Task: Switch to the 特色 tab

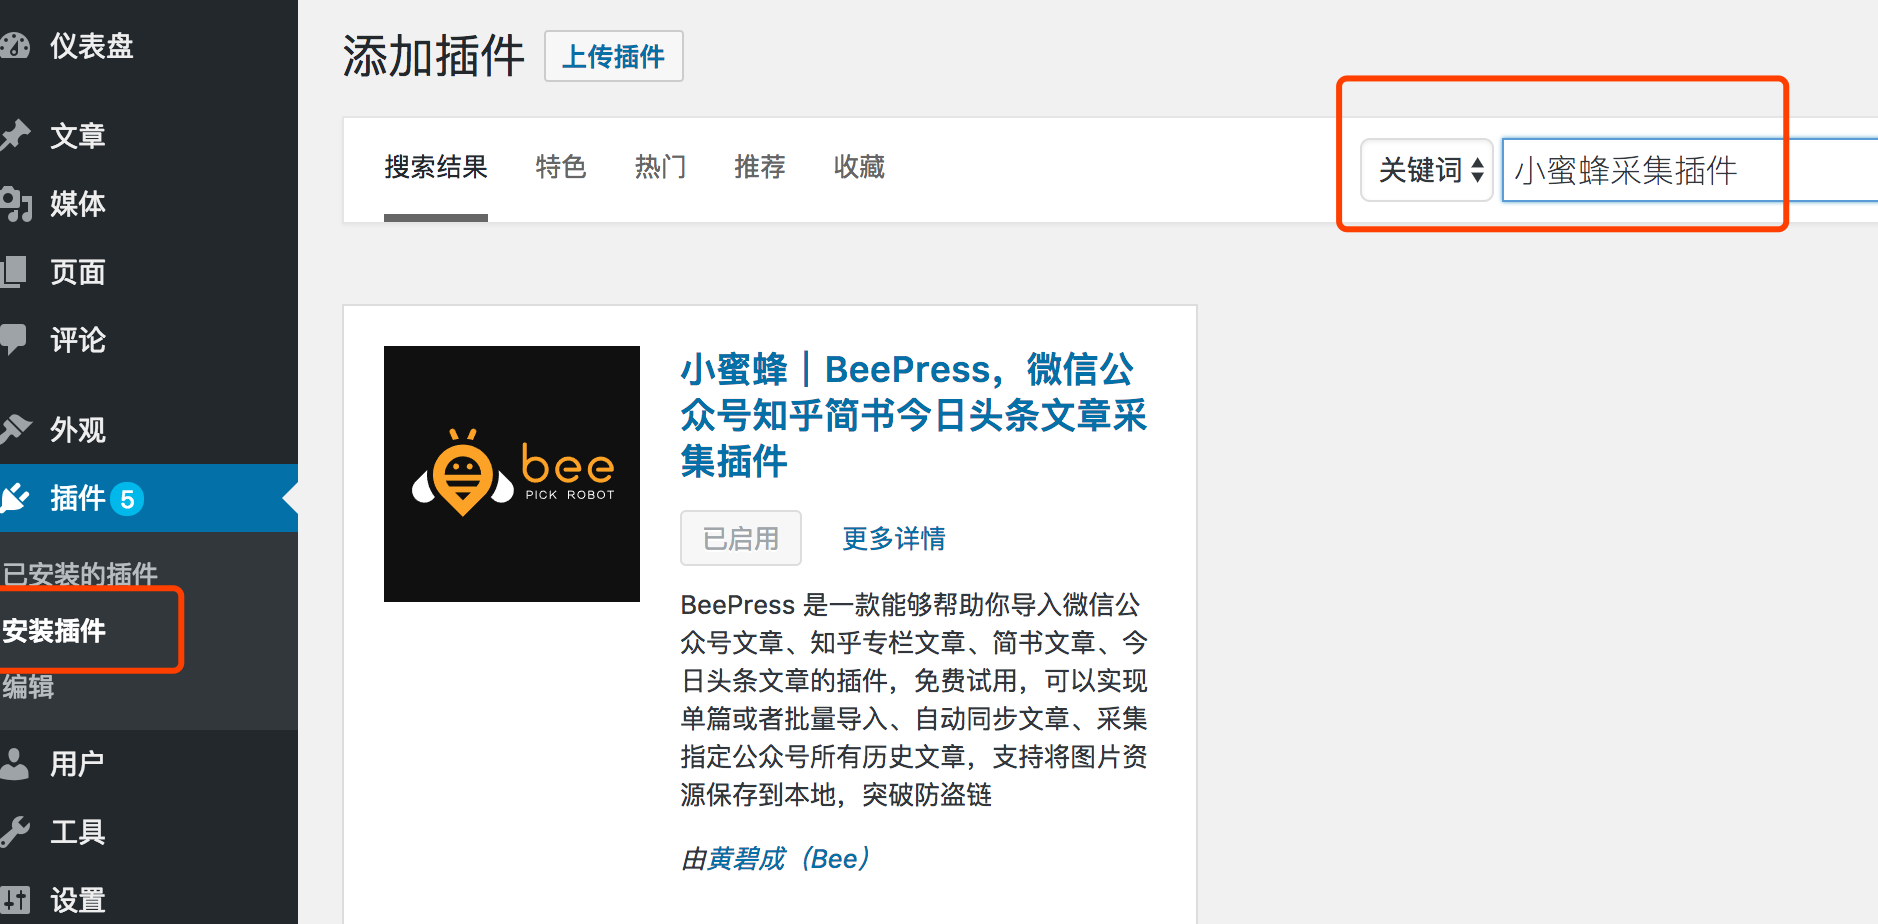Action: pos(561,167)
